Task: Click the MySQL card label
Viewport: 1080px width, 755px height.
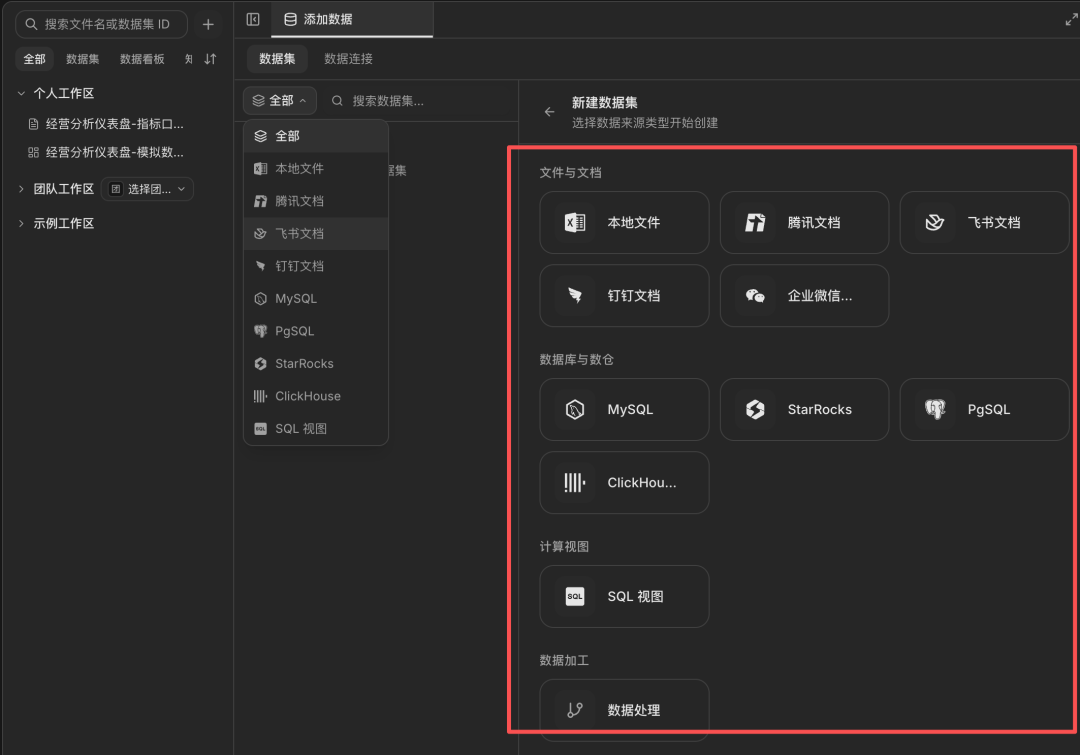Action: click(x=630, y=409)
